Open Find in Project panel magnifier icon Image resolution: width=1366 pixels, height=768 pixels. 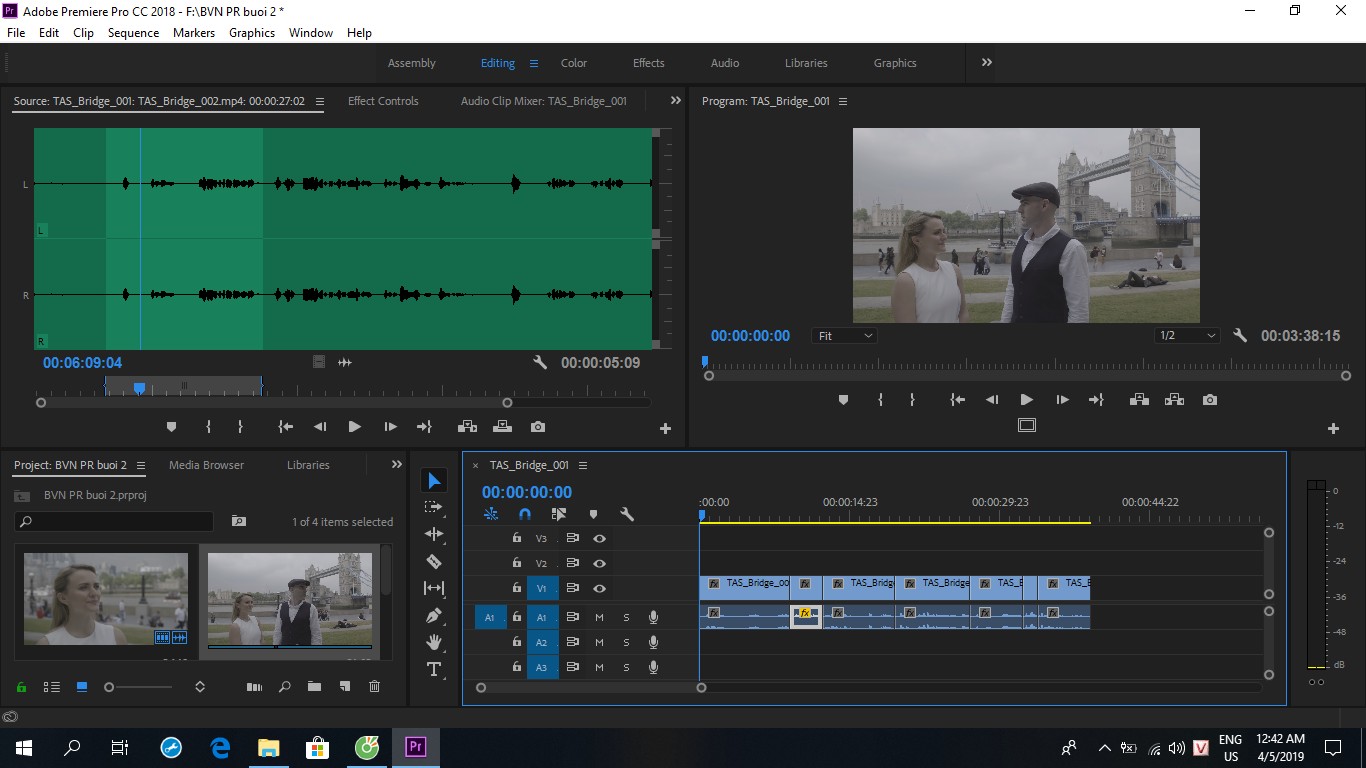point(285,687)
